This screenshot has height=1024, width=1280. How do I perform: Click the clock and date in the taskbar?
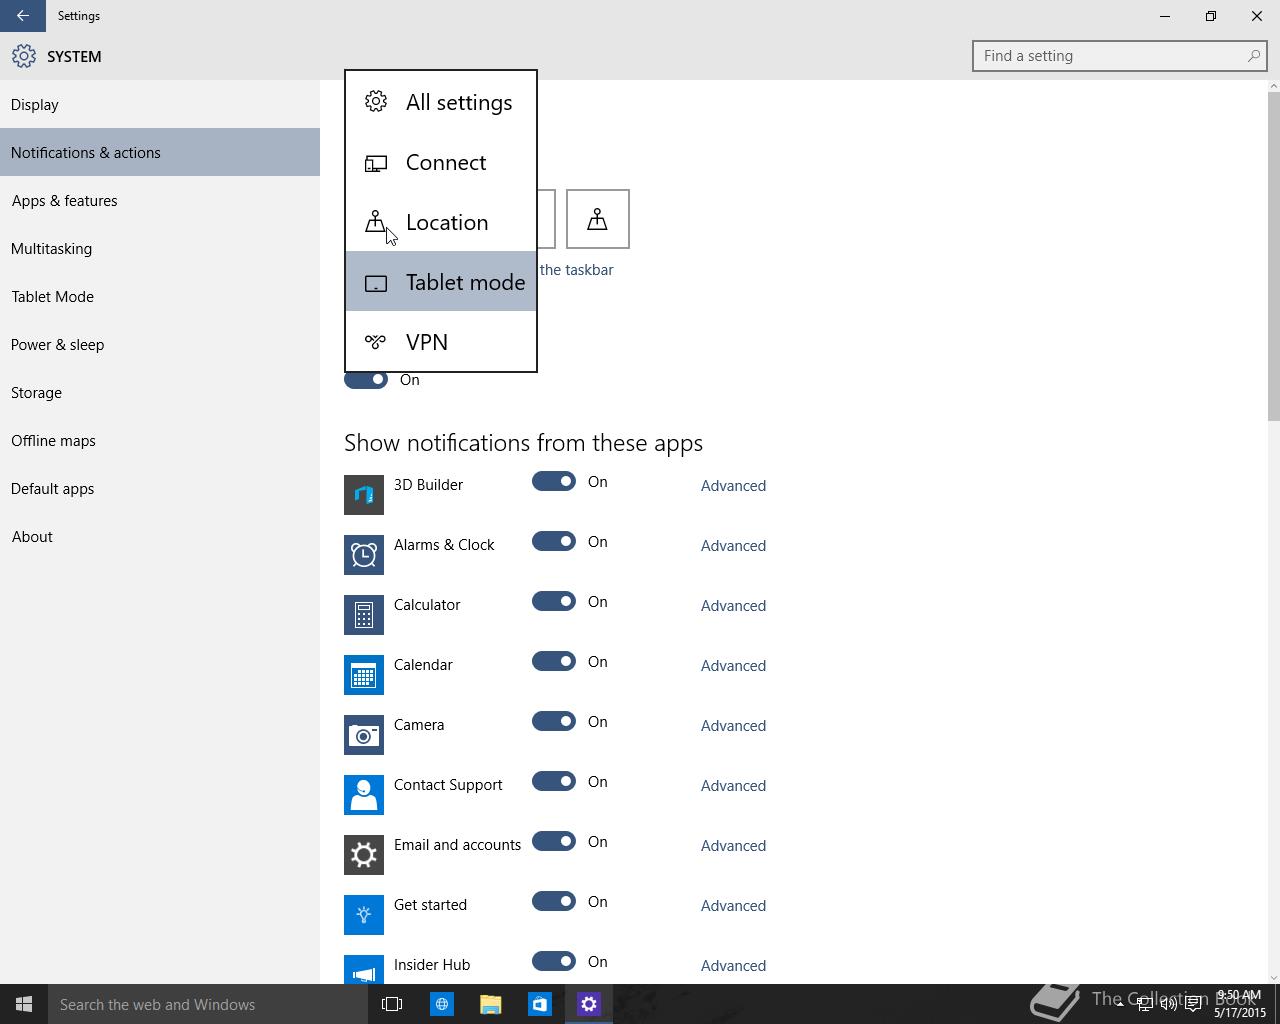pyautogui.click(x=1239, y=1004)
